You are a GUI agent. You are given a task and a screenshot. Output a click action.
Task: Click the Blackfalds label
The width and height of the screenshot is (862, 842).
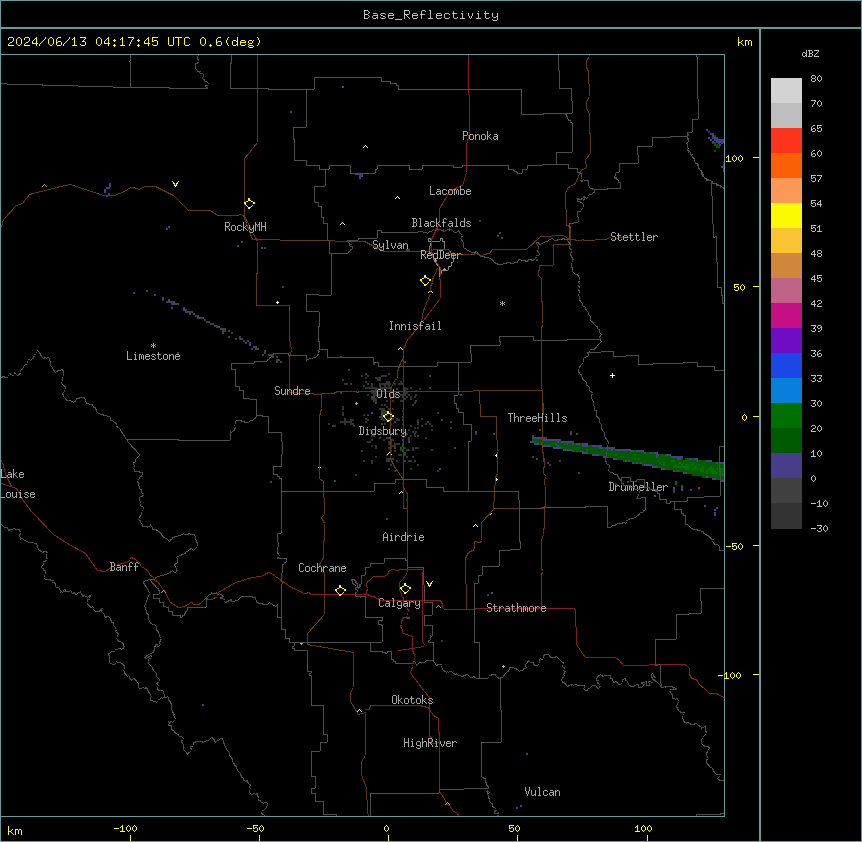pos(441,223)
